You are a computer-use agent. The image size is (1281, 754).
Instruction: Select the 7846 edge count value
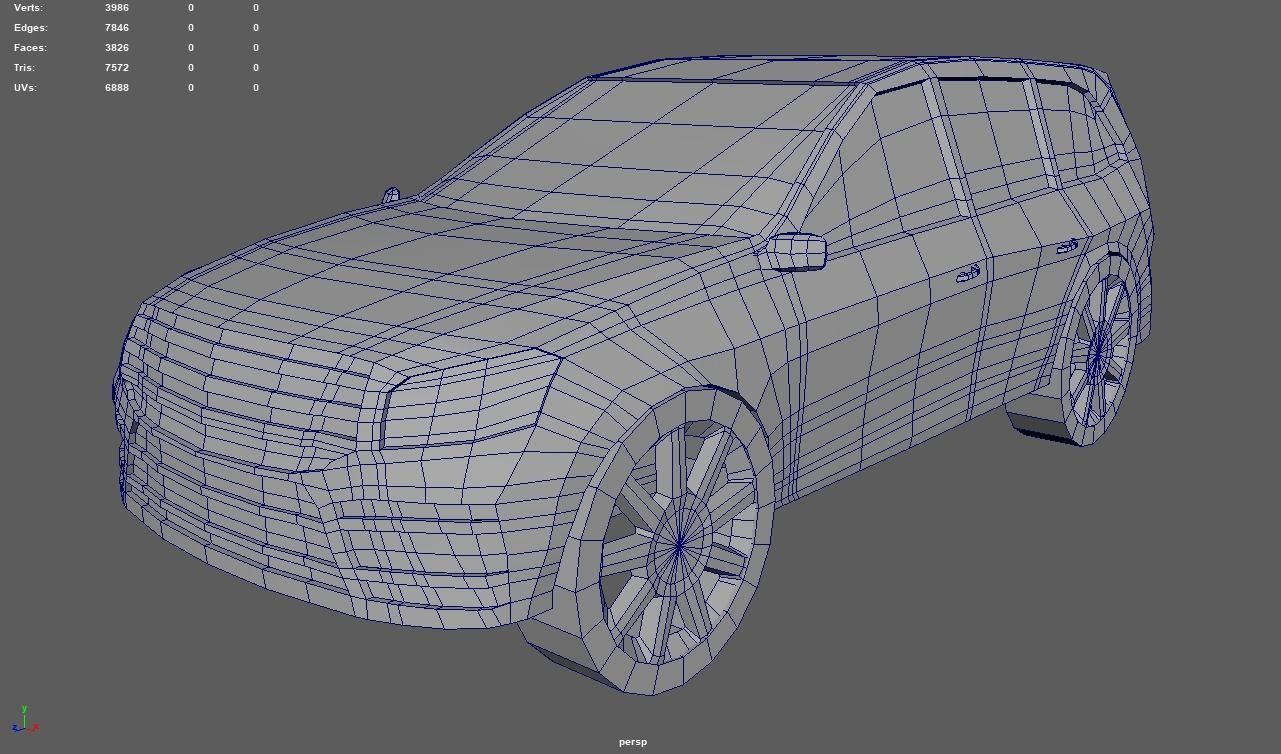coord(117,27)
